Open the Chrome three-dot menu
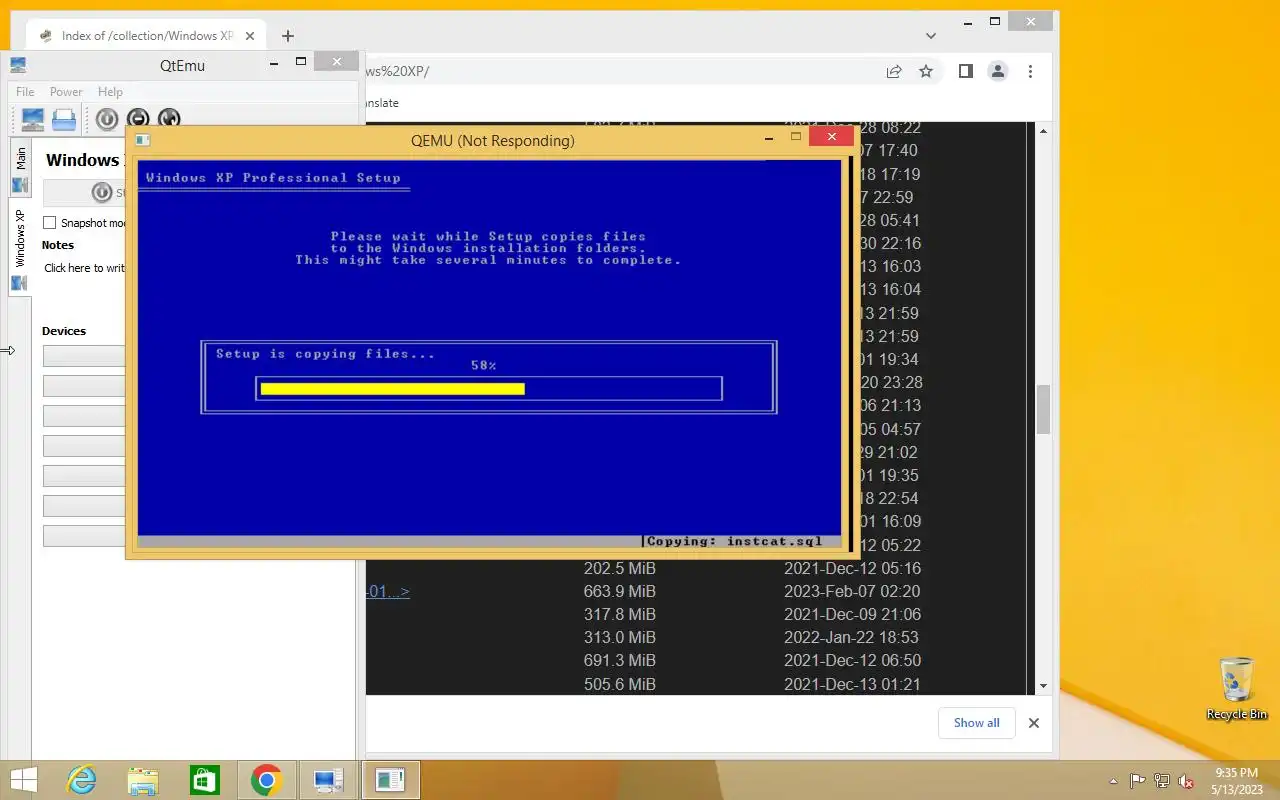This screenshot has width=1280, height=800. click(x=1030, y=71)
